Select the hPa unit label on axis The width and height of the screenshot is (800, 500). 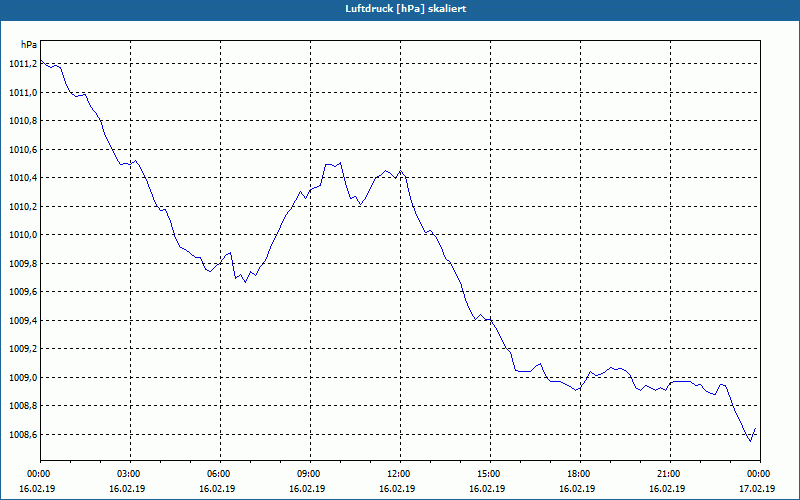point(29,44)
